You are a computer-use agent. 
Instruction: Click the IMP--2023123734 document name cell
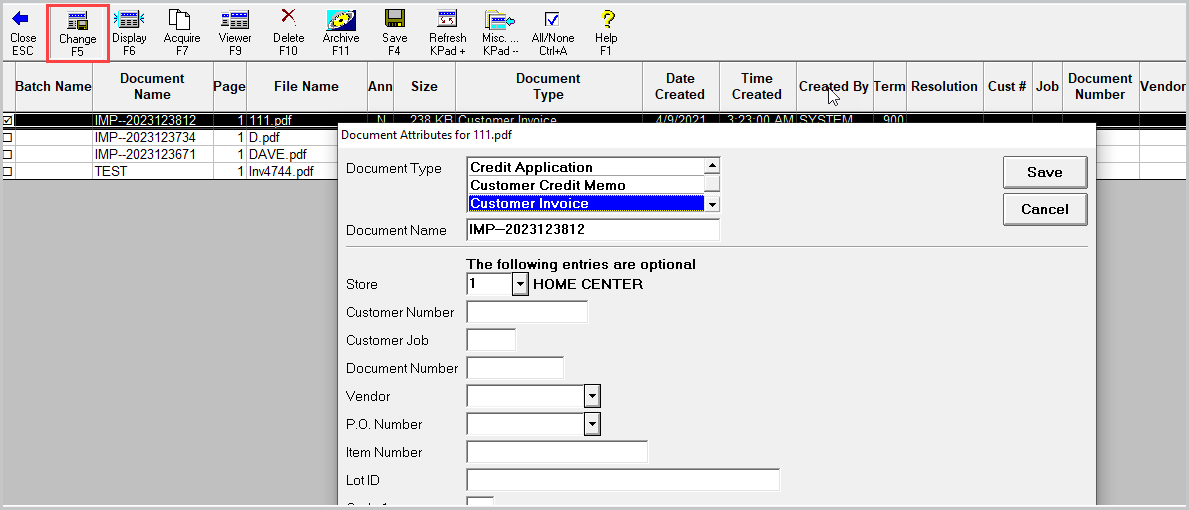(152, 138)
